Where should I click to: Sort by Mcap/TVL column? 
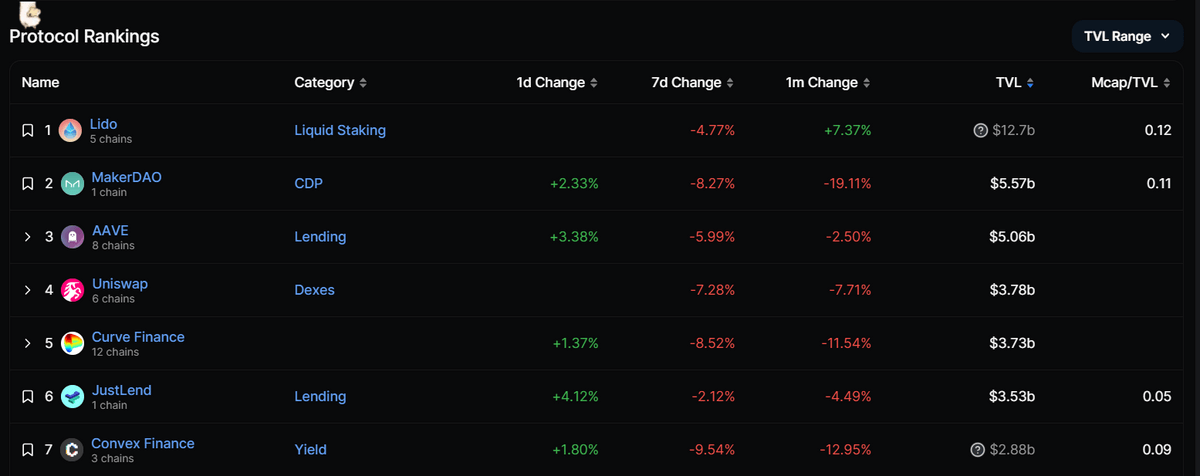point(1131,83)
